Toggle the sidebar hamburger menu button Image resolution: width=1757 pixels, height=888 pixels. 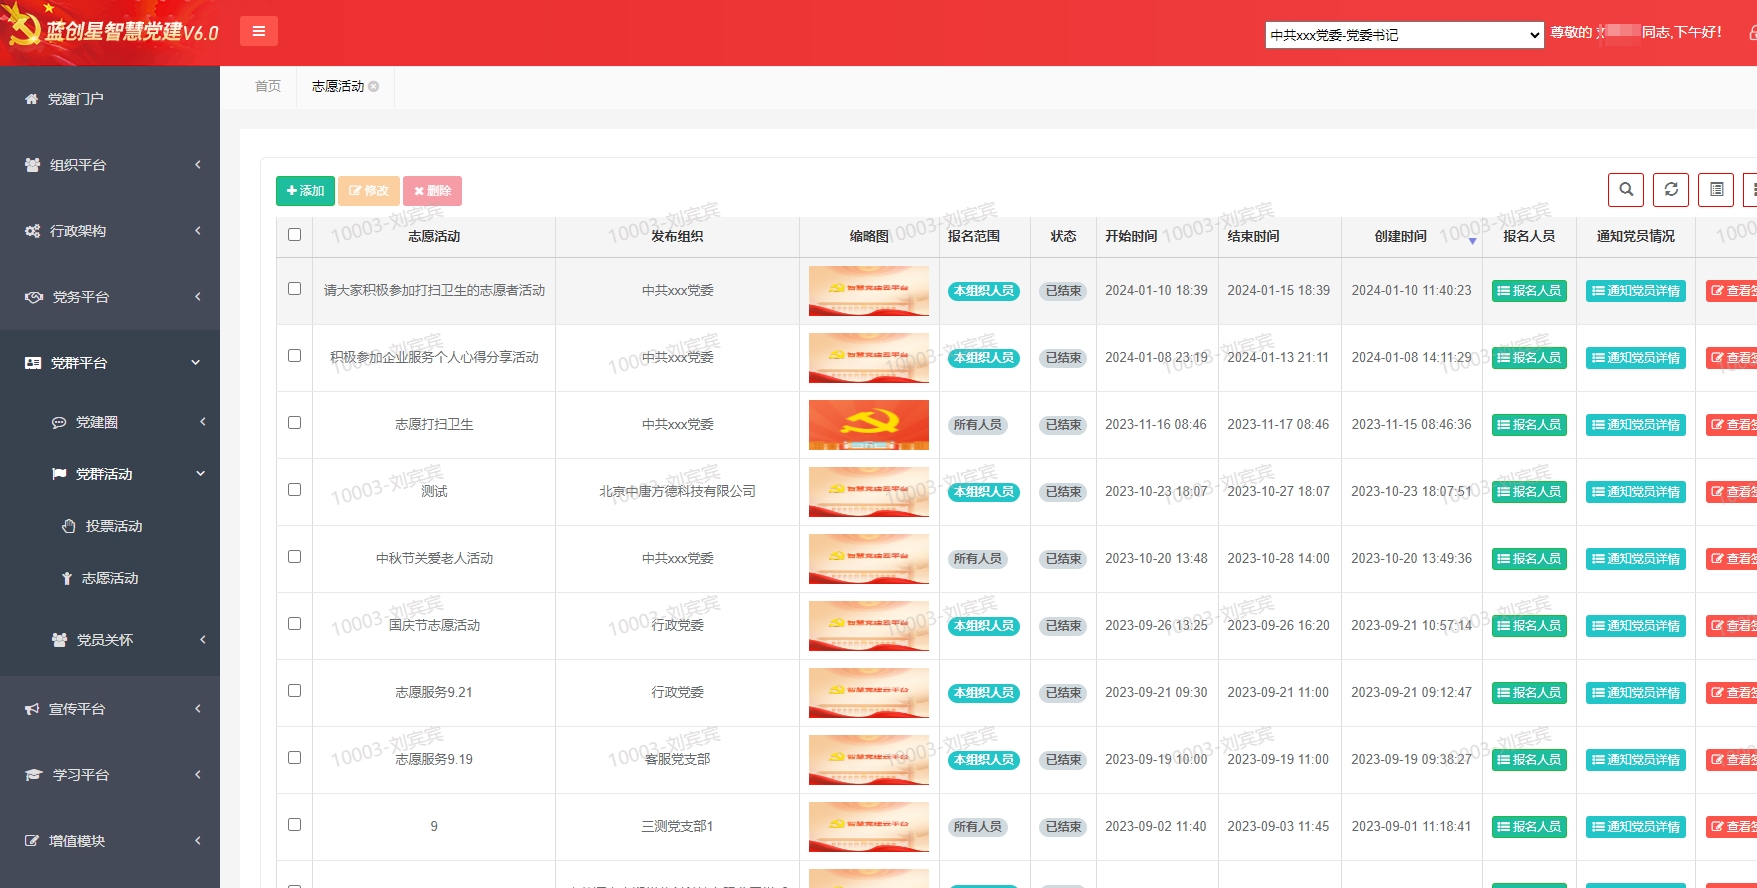pos(258,31)
